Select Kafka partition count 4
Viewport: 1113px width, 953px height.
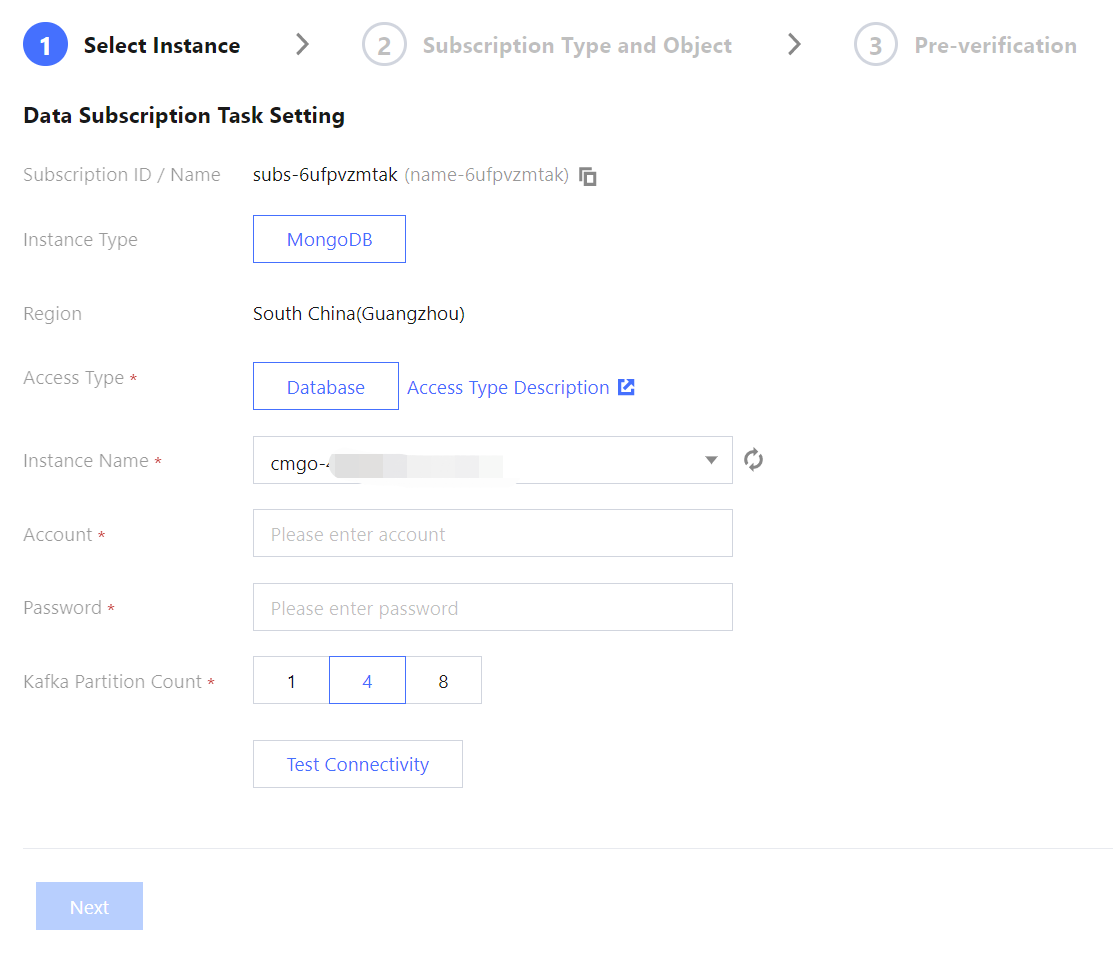point(367,680)
